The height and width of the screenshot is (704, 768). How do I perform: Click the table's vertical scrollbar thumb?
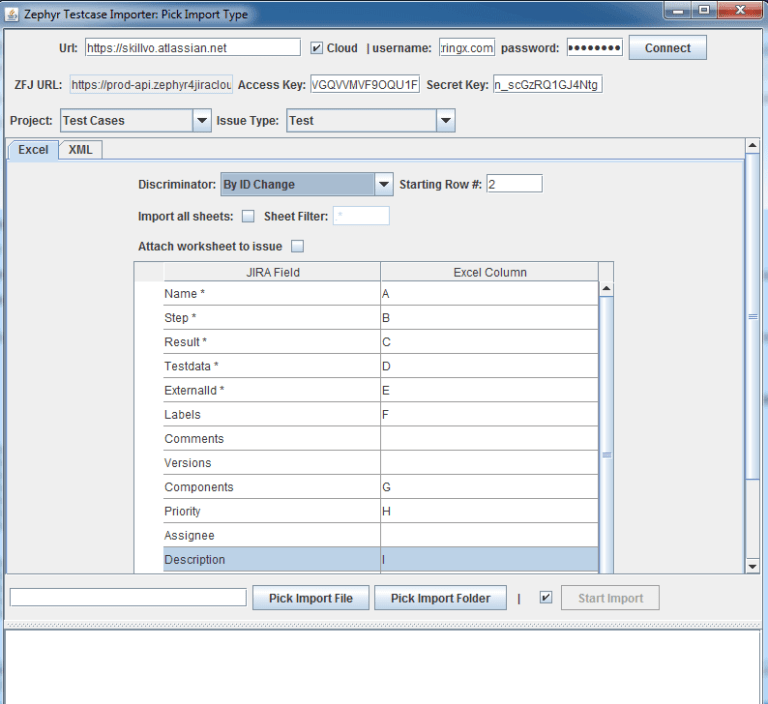606,455
